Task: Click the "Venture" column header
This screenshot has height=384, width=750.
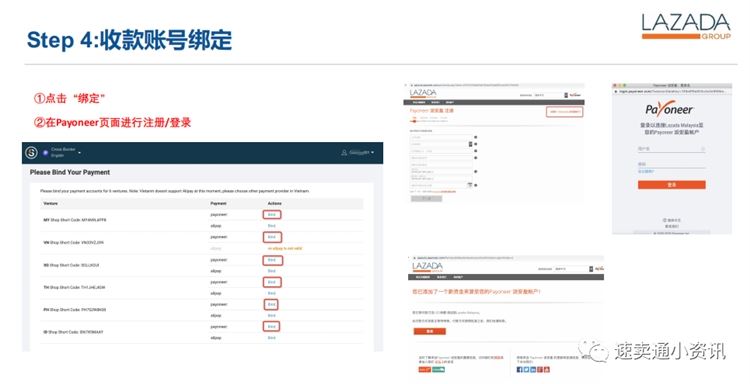Action: pyautogui.click(x=50, y=203)
